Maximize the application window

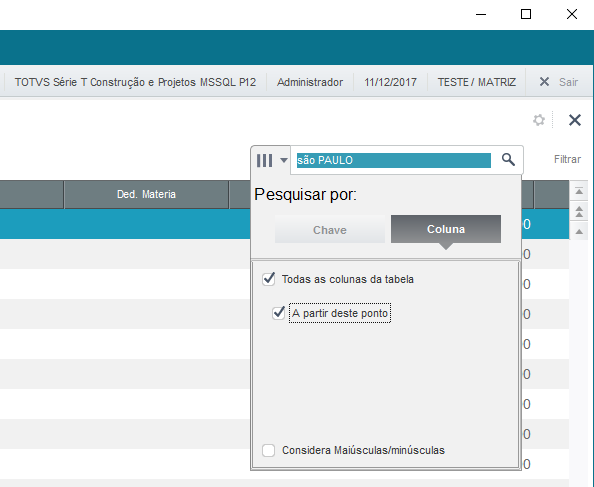click(x=526, y=14)
